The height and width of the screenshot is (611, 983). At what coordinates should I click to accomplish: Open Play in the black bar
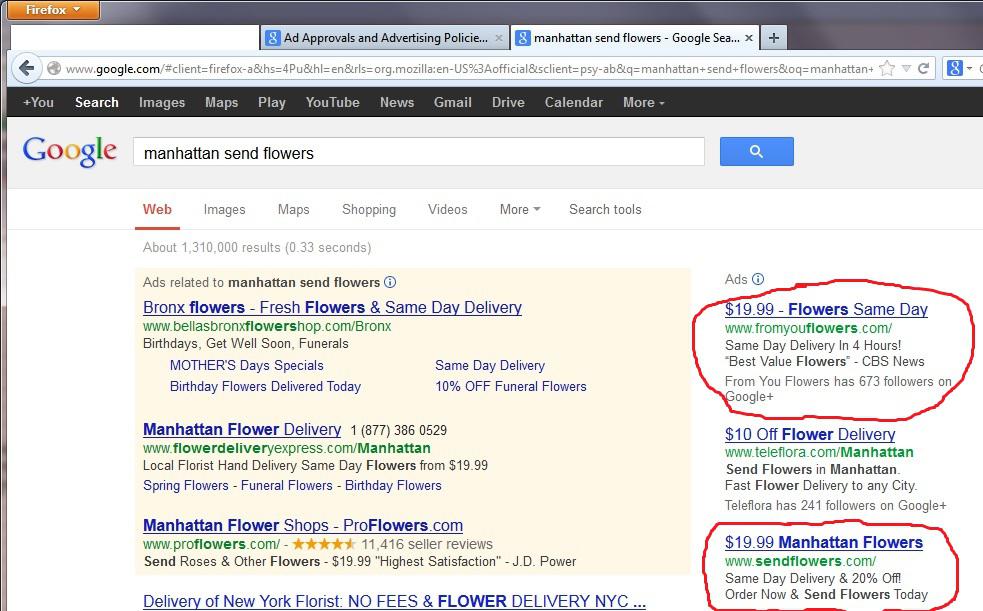click(271, 102)
